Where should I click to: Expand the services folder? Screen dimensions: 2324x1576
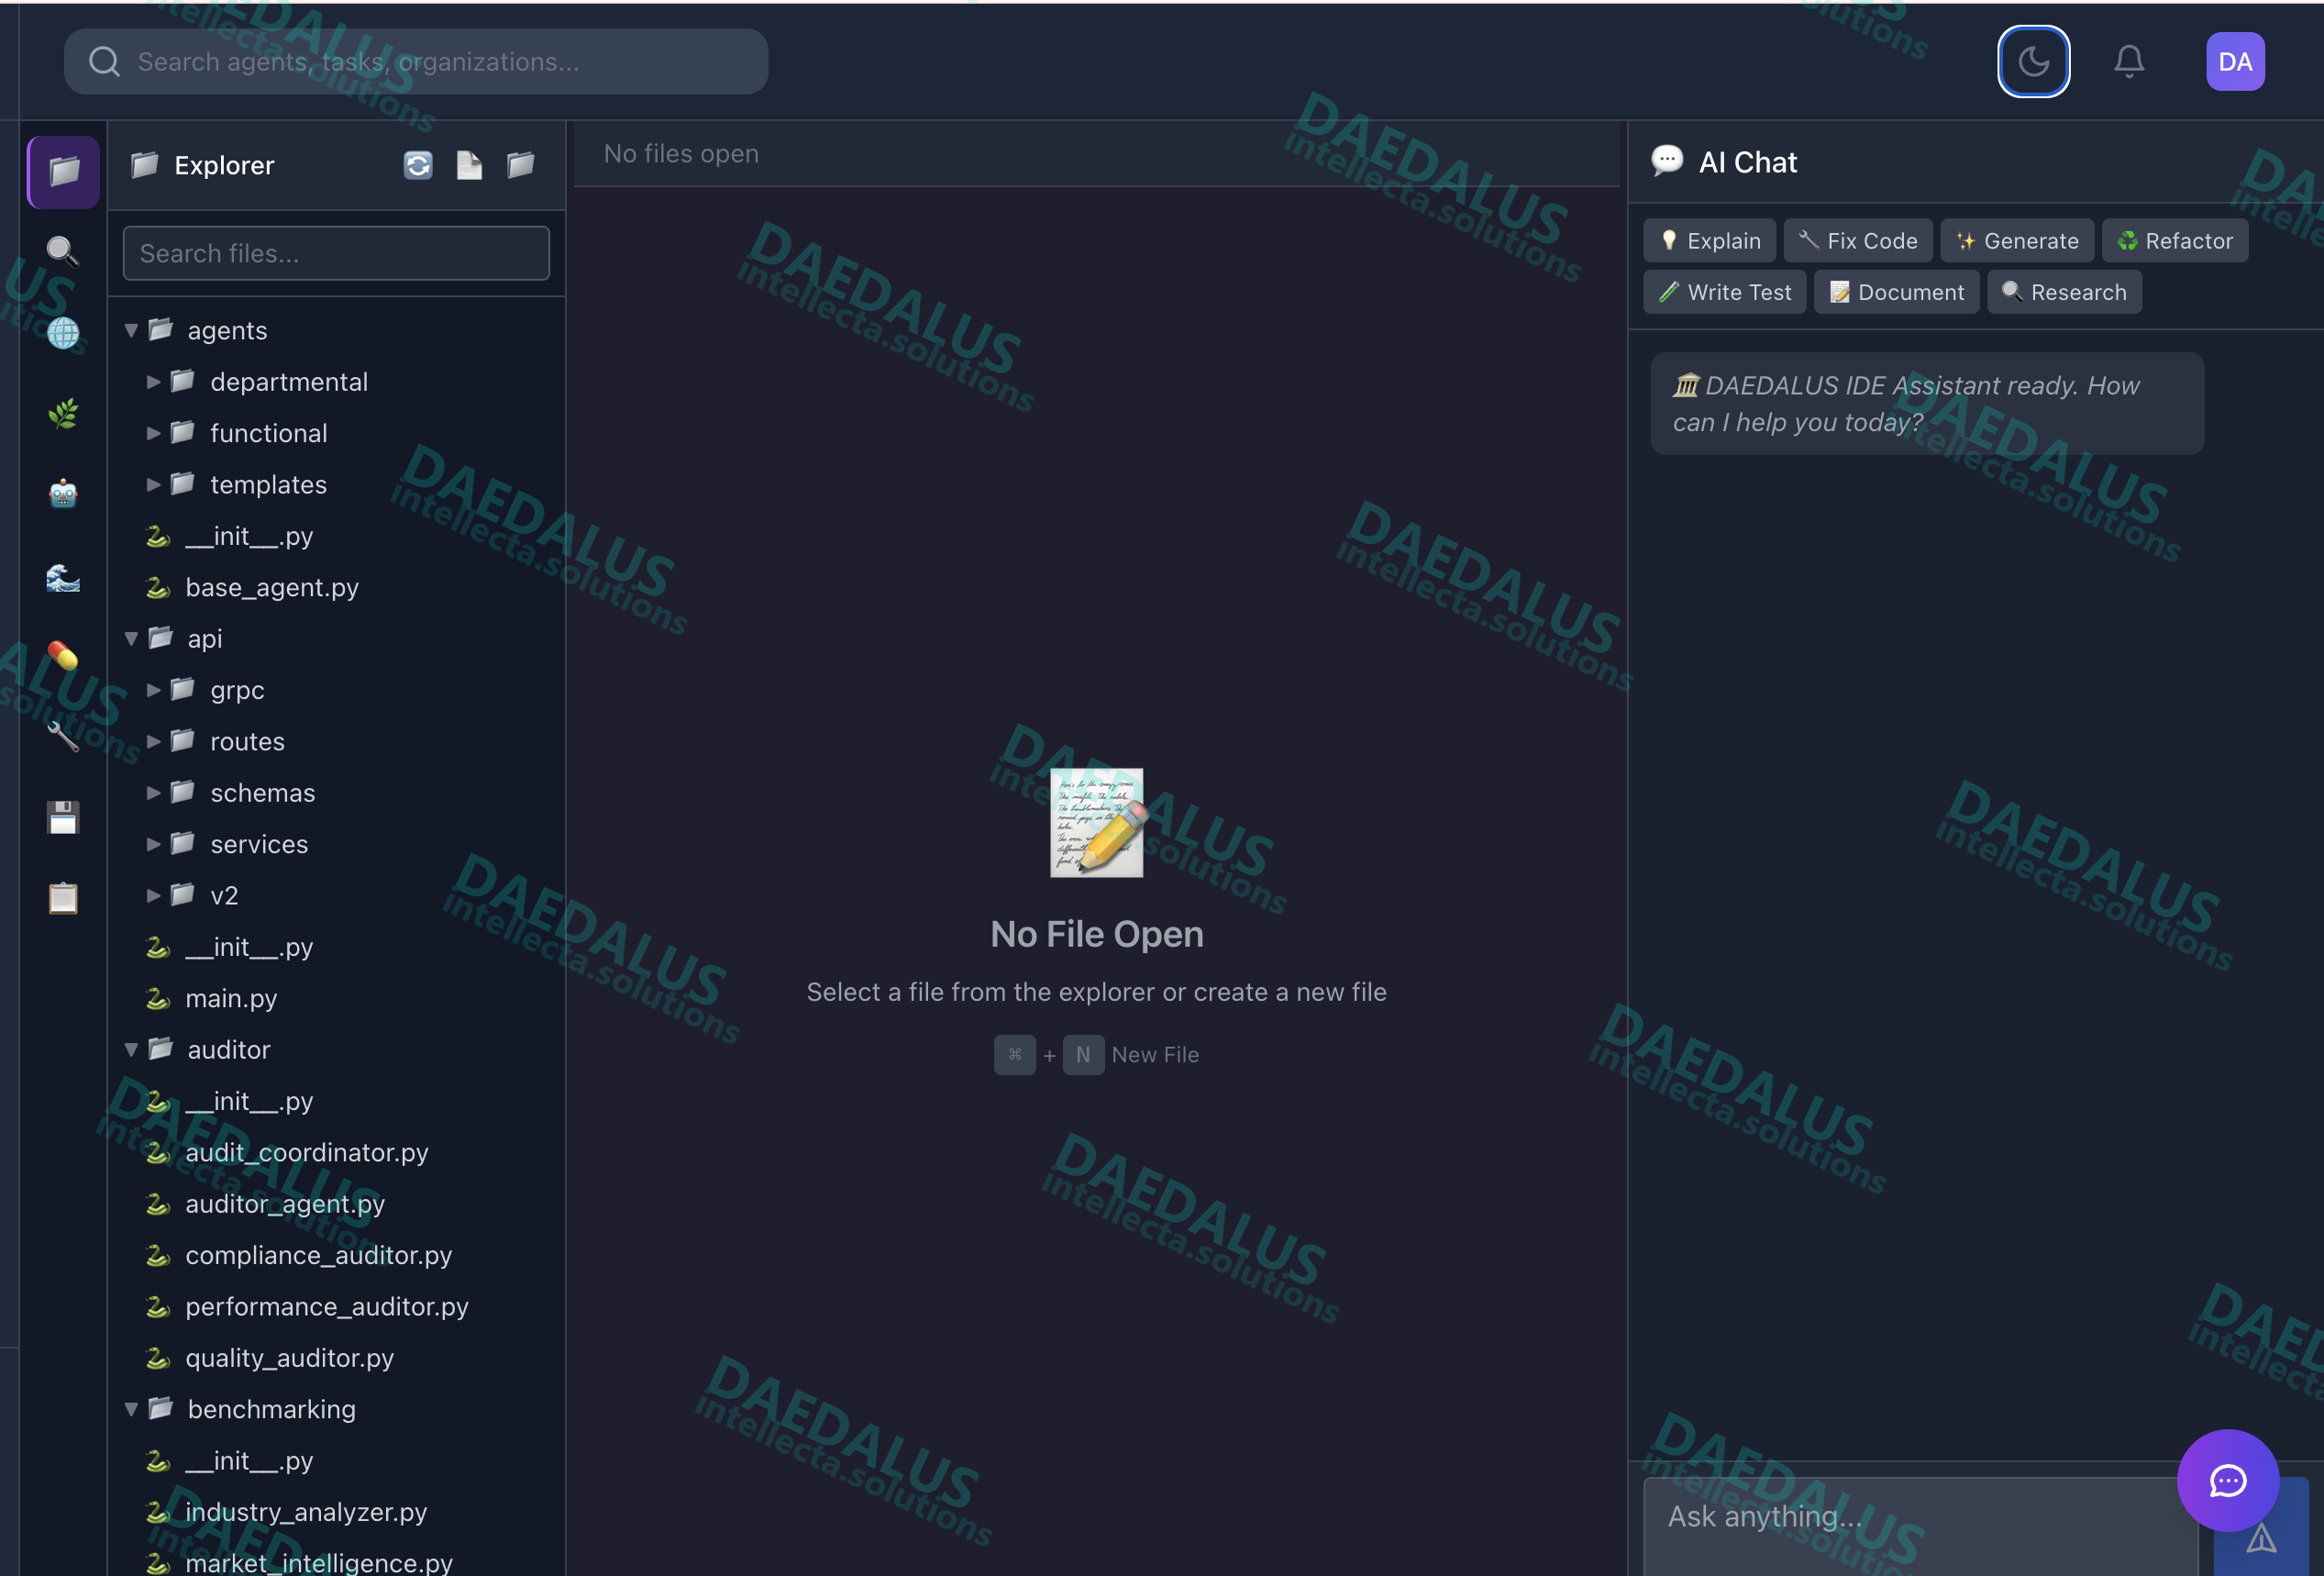pyautogui.click(x=153, y=844)
